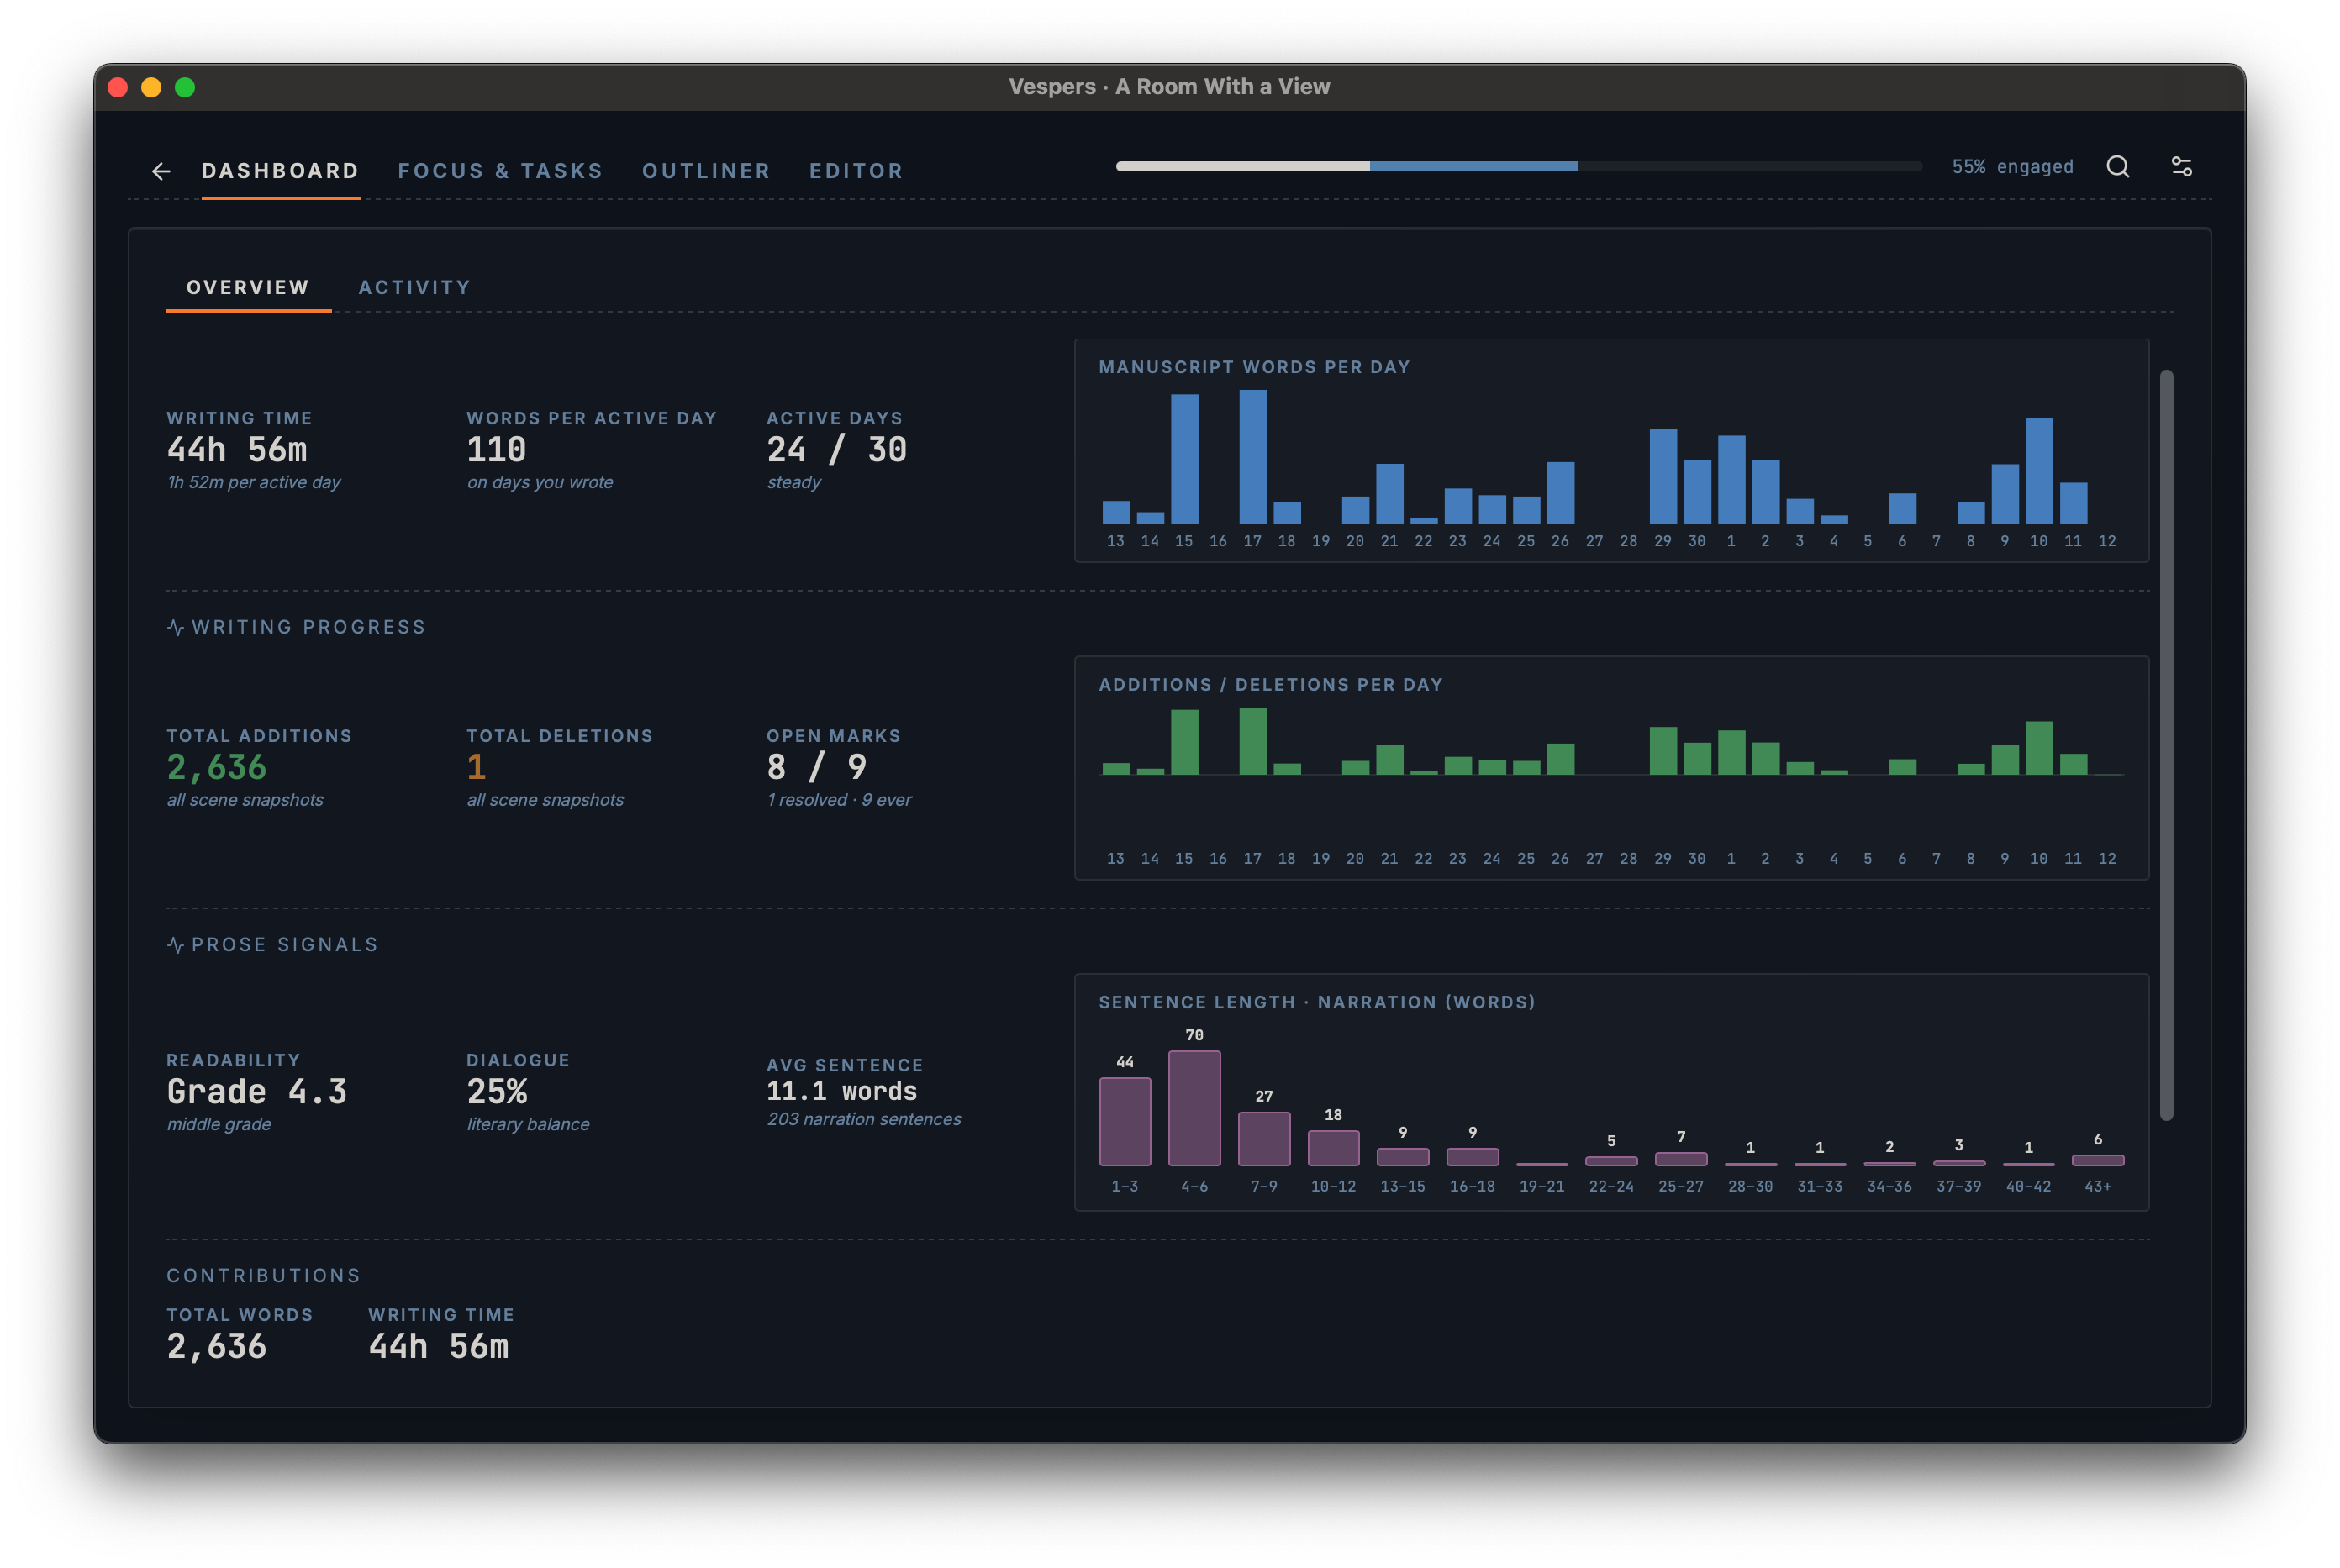Click the day 10 green additions bar
This screenshot has width=2340, height=1568.
click(2039, 748)
